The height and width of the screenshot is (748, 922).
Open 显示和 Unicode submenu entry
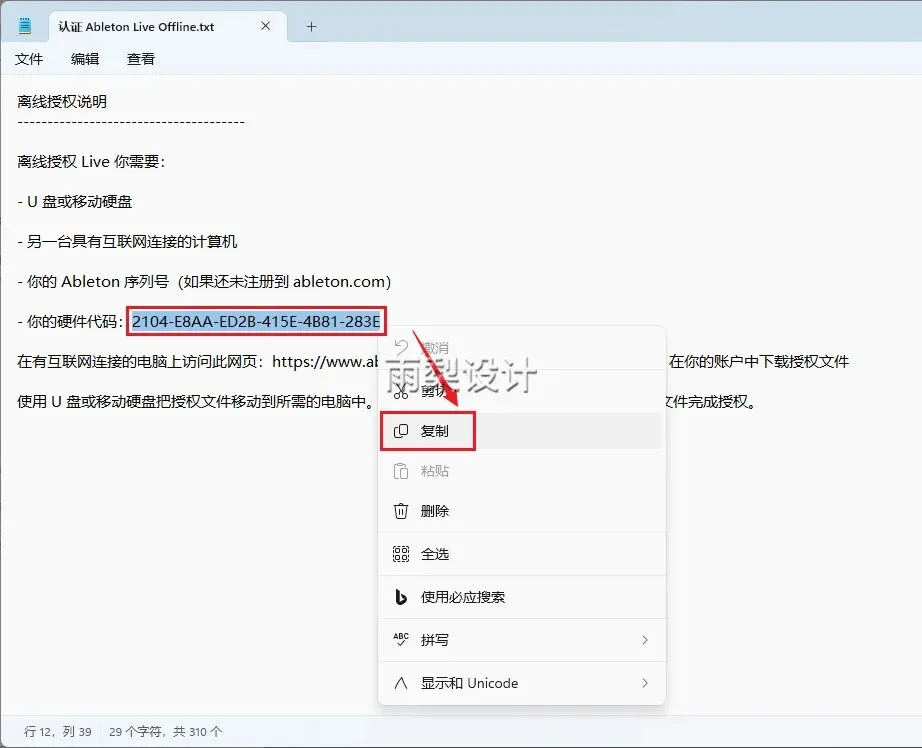[x=522, y=683]
